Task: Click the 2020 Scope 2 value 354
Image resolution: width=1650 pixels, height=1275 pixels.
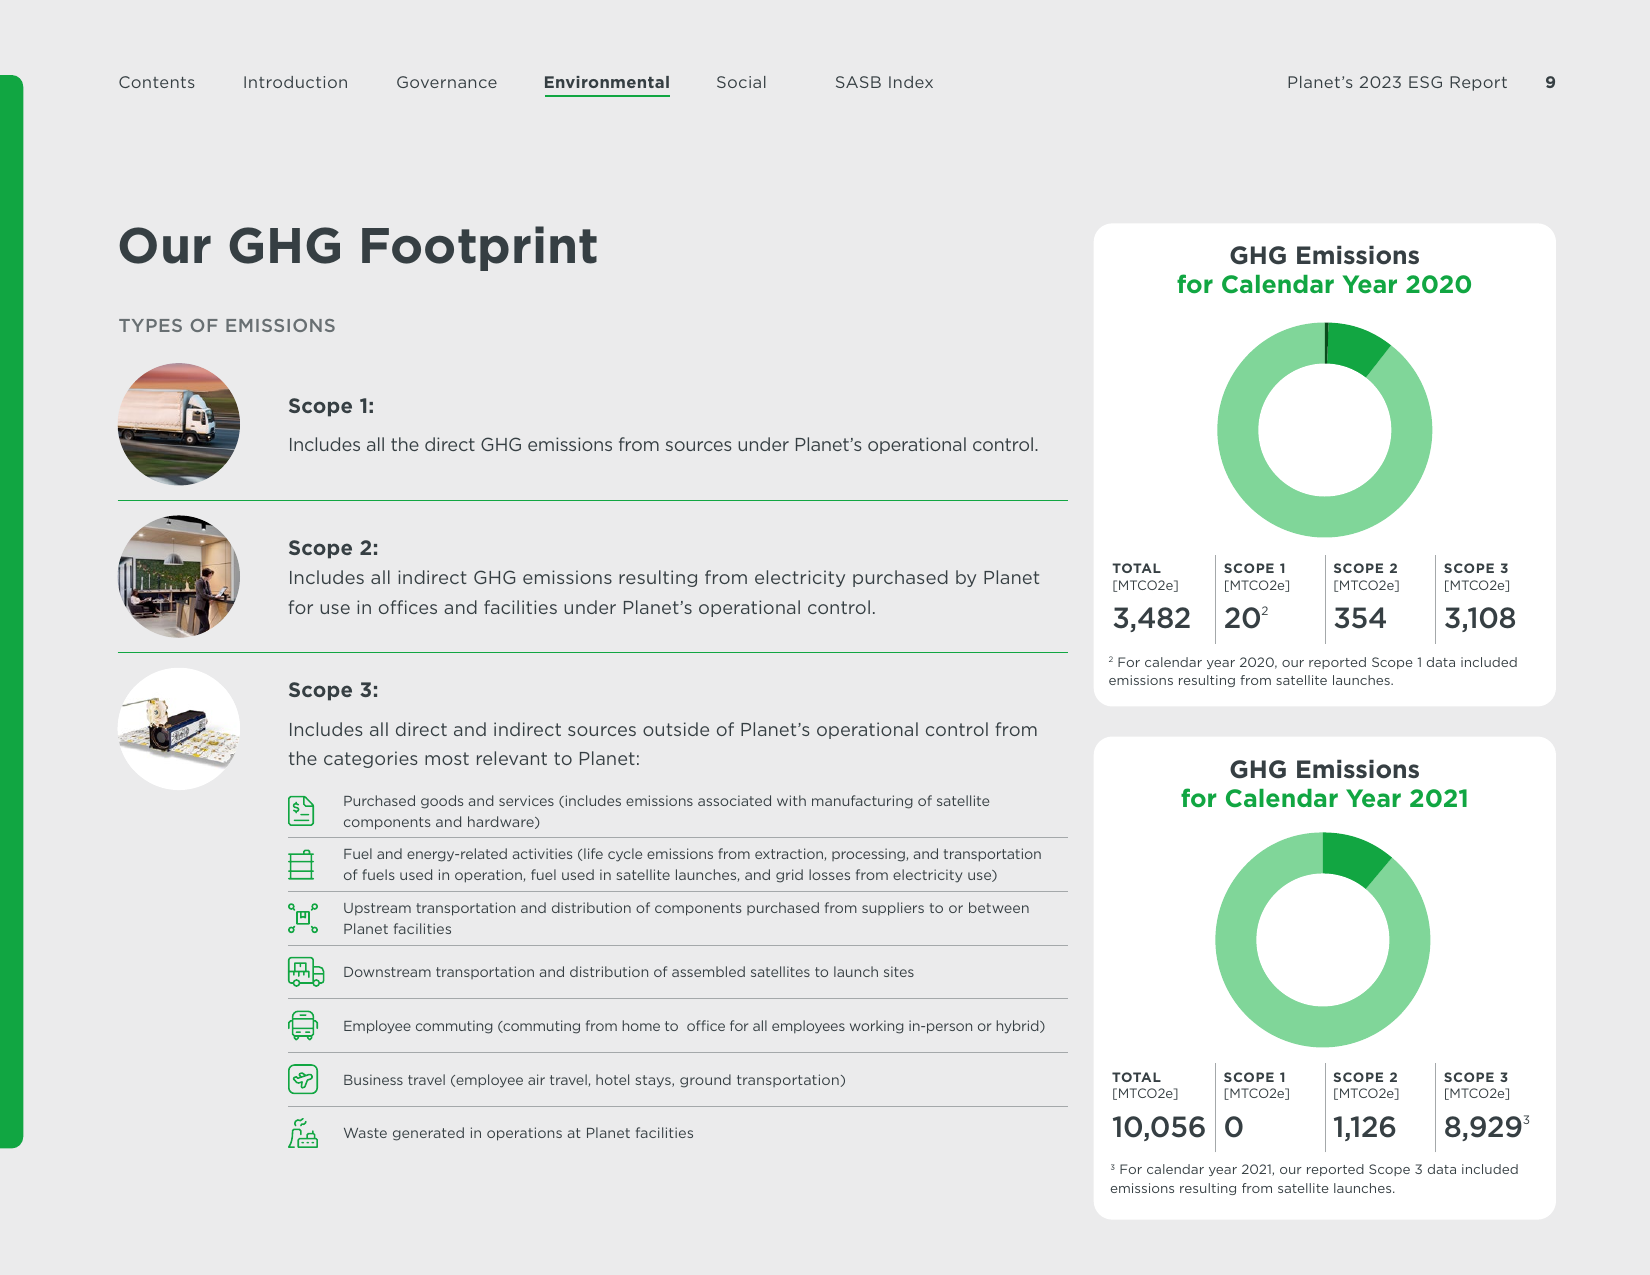Action: coord(1360,618)
